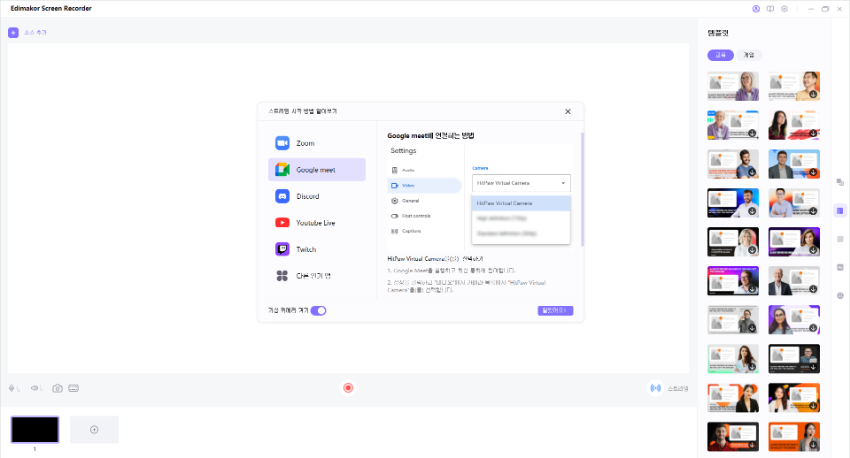
Task: Choose black template with man at laptop
Action: pos(794,359)
